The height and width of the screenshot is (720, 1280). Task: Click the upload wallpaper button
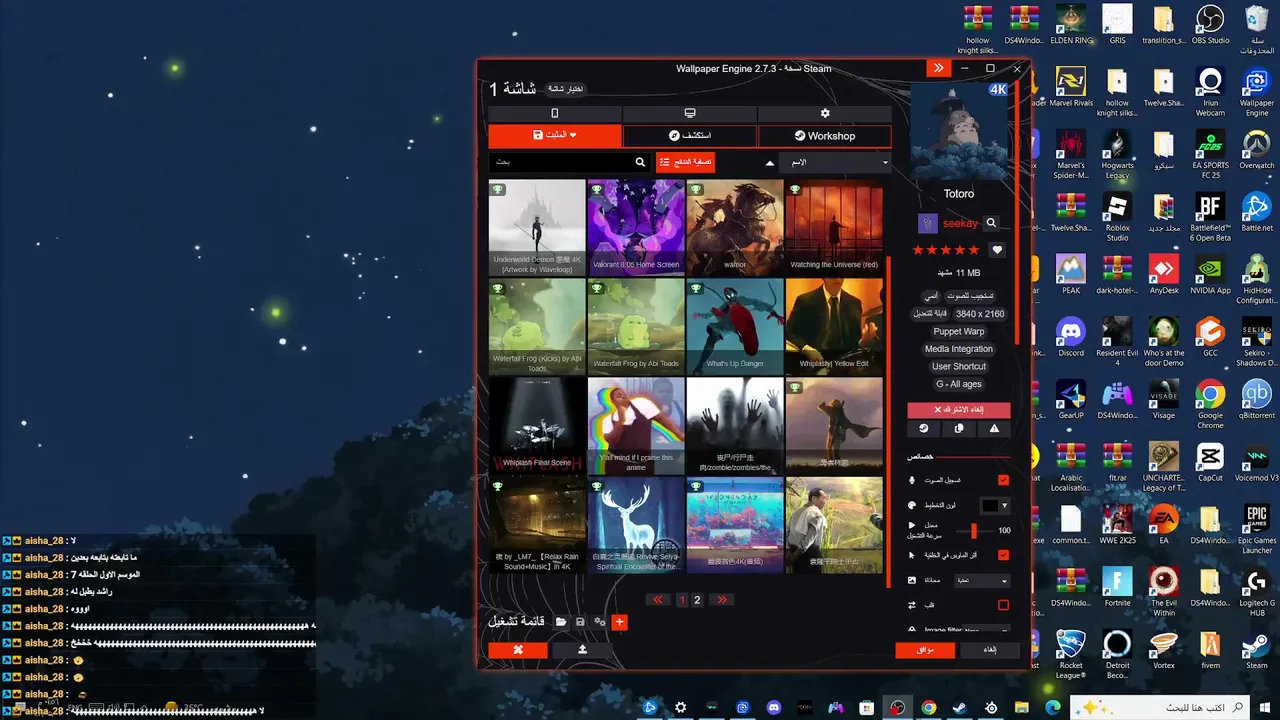coord(582,650)
